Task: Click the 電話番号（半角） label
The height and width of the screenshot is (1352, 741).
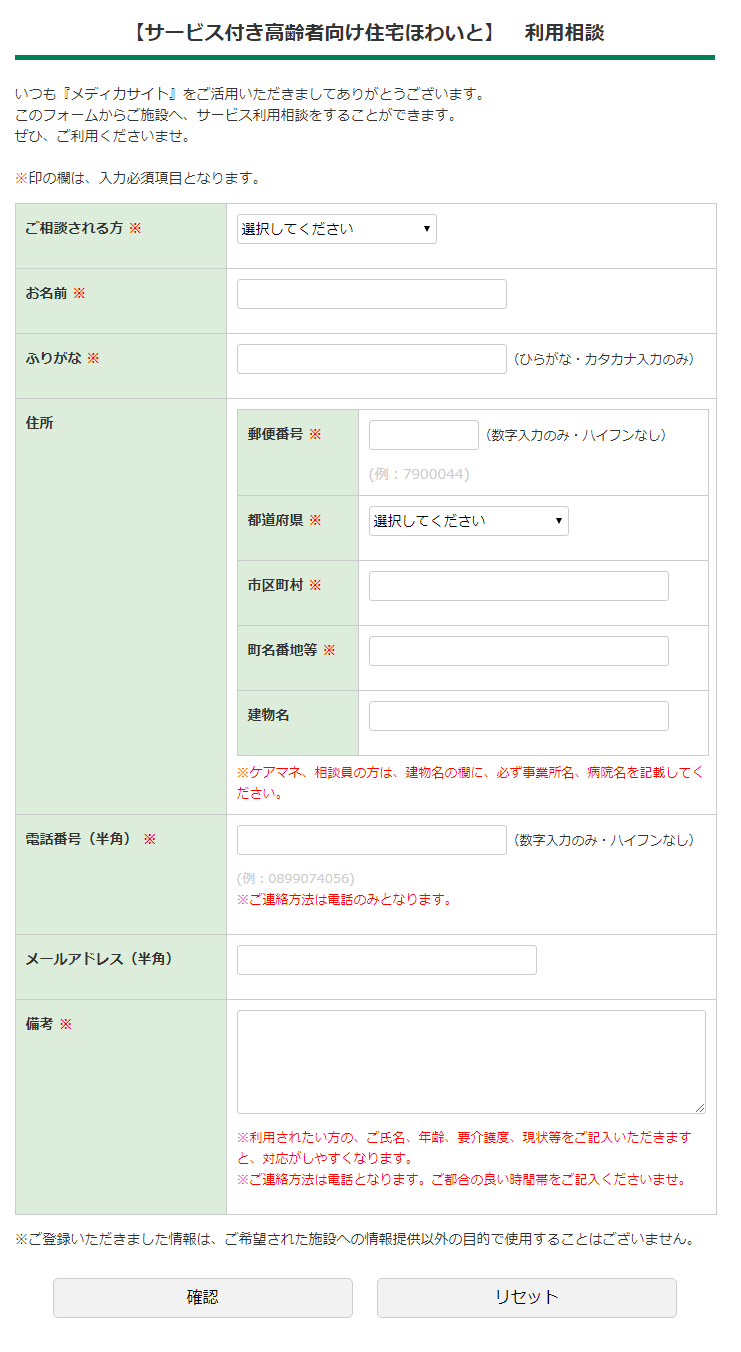Action: pyautogui.click(x=79, y=840)
